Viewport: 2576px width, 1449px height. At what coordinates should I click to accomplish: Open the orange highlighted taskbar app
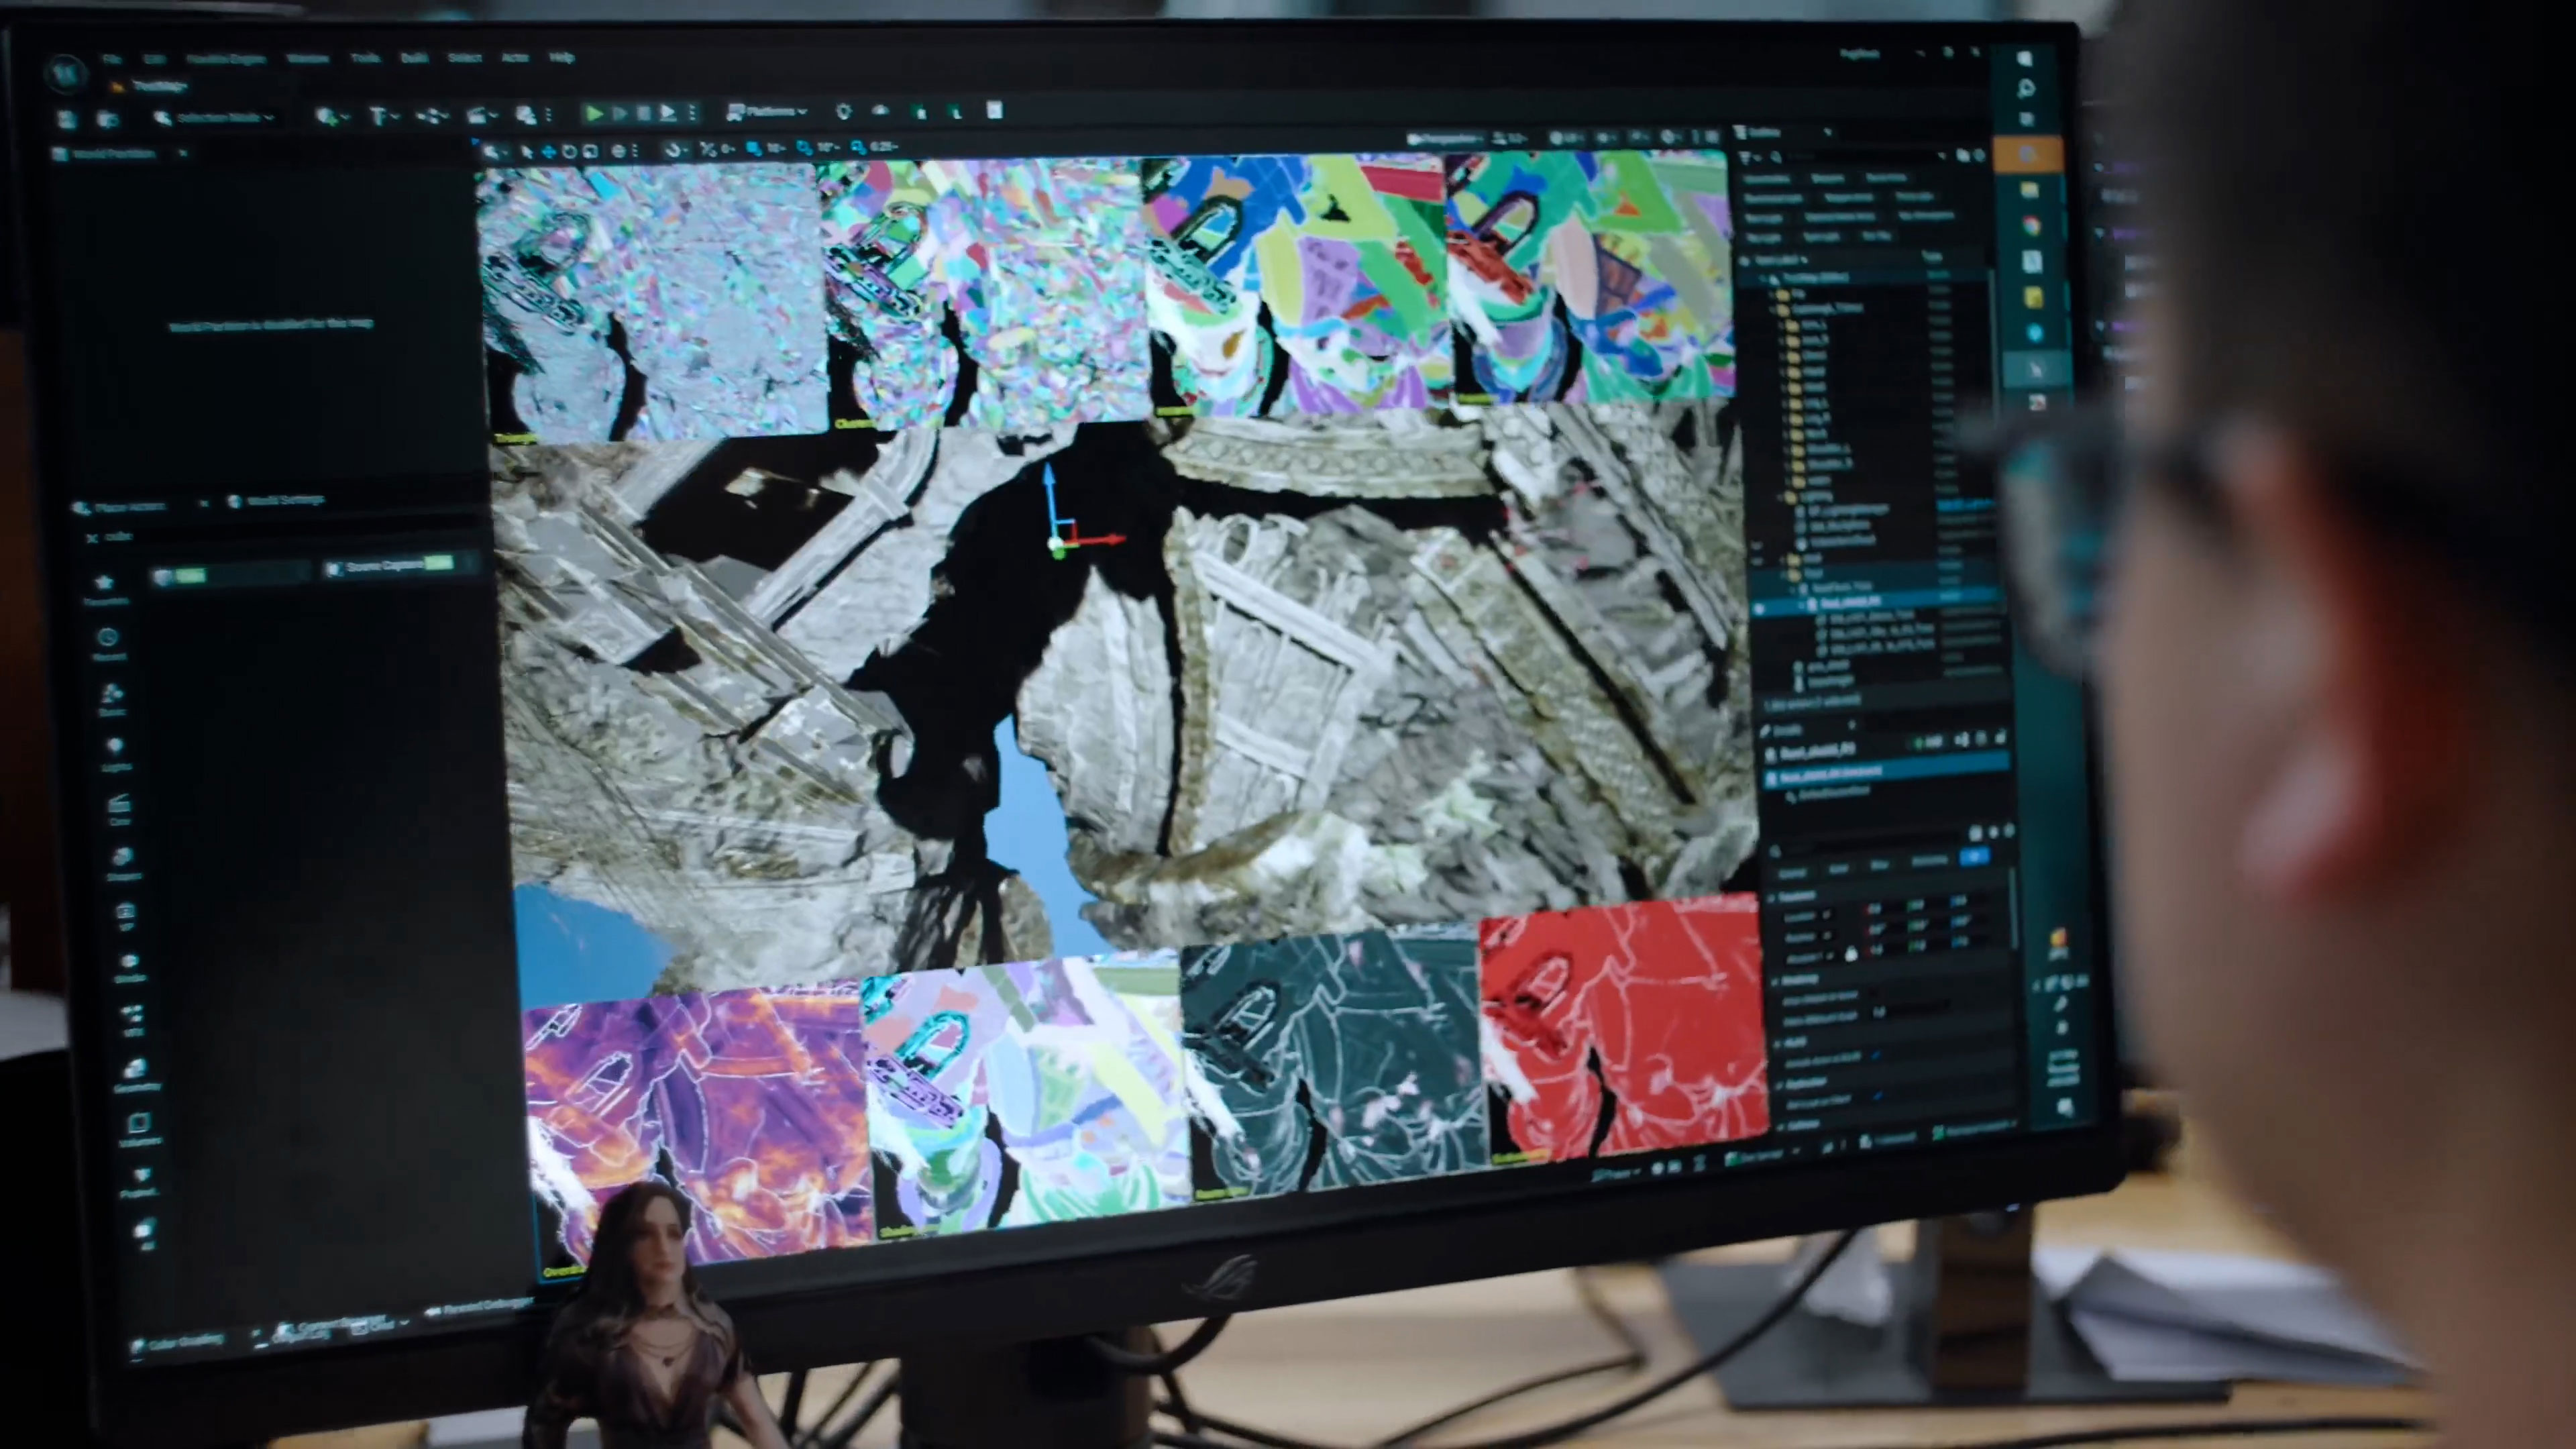click(x=2027, y=155)
